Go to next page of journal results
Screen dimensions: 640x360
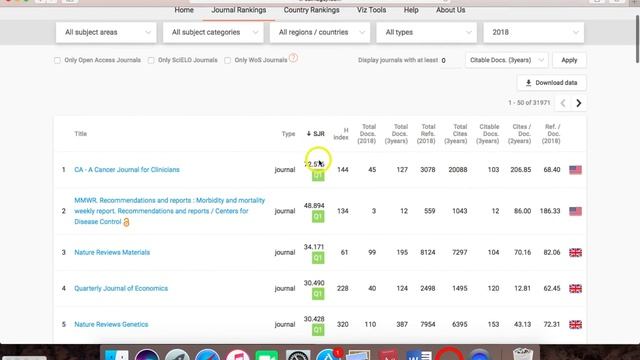click(578, 103)
